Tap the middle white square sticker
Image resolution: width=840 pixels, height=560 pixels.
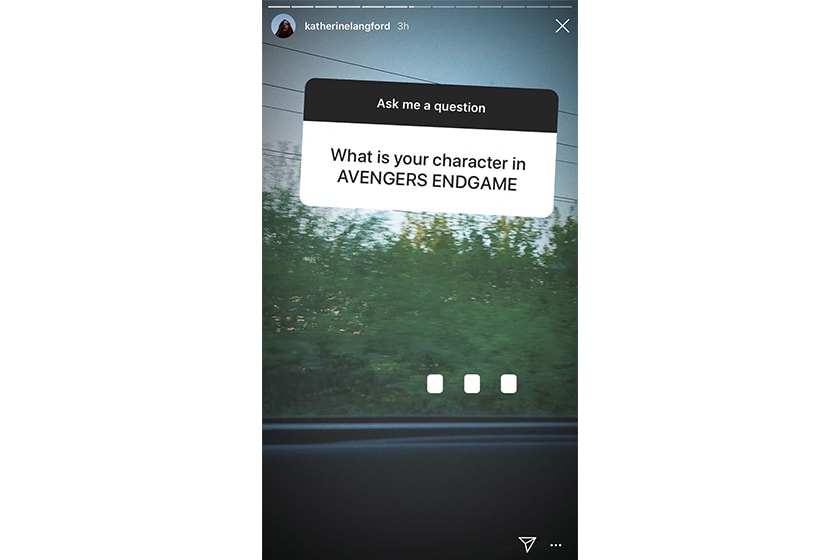click(x=472, y=384)
